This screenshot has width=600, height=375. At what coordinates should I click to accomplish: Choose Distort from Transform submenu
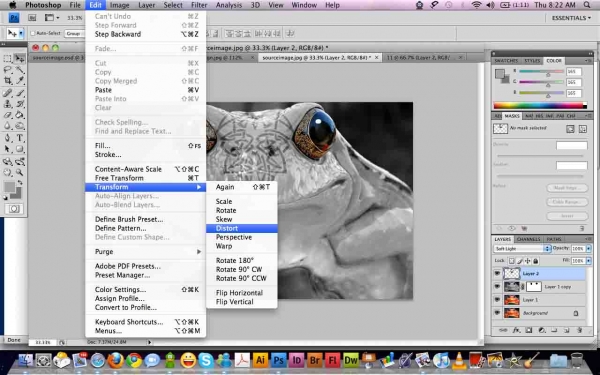point(241,228)
